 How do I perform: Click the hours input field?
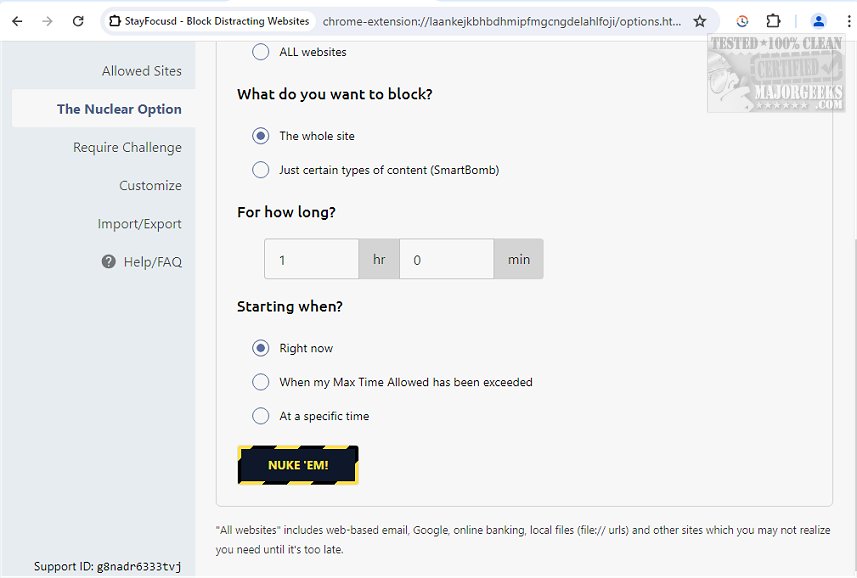coord(311,259)
